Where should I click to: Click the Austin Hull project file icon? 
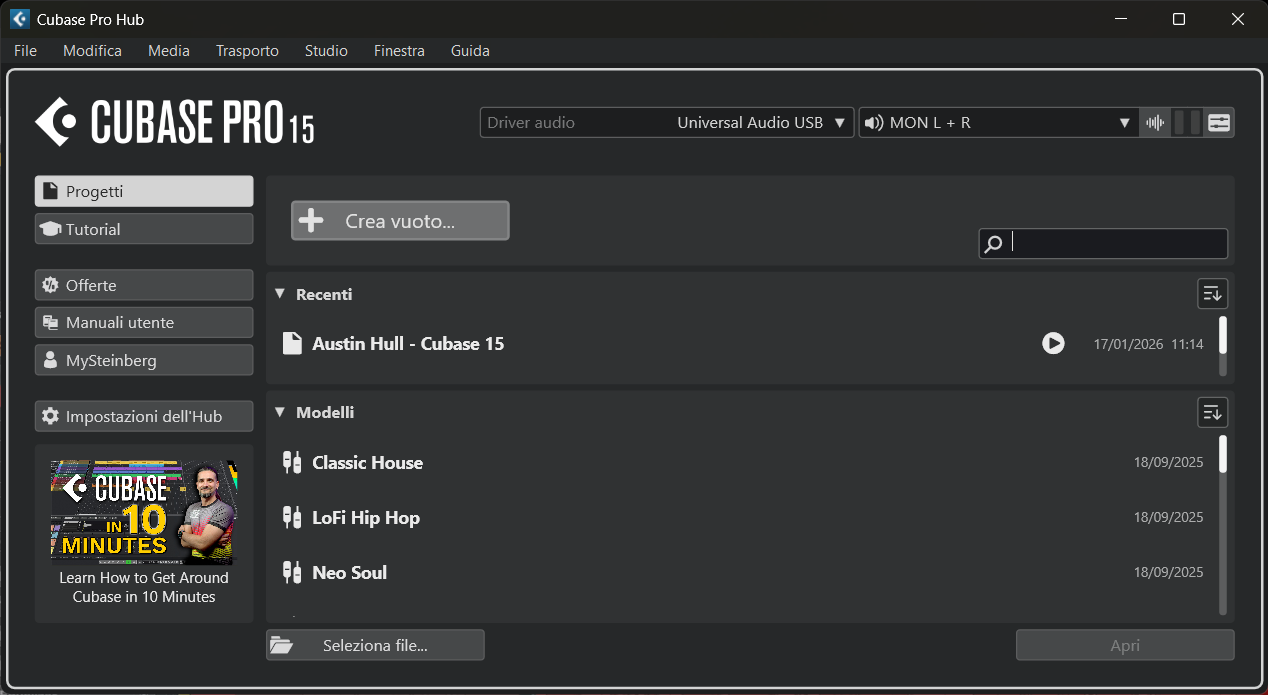coord(292,343)
